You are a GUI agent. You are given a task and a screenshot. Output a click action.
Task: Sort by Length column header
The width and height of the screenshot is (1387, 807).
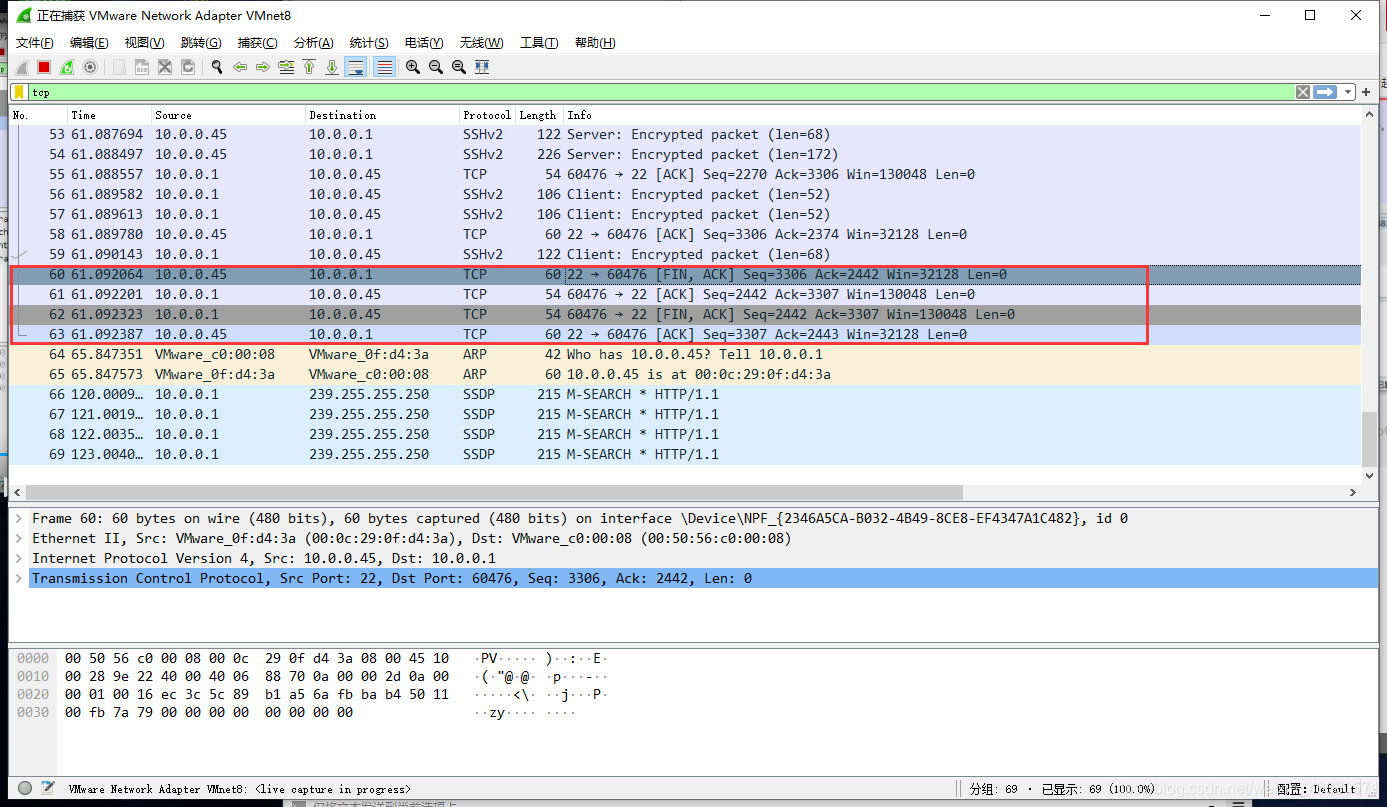click(x=539, y=115)
